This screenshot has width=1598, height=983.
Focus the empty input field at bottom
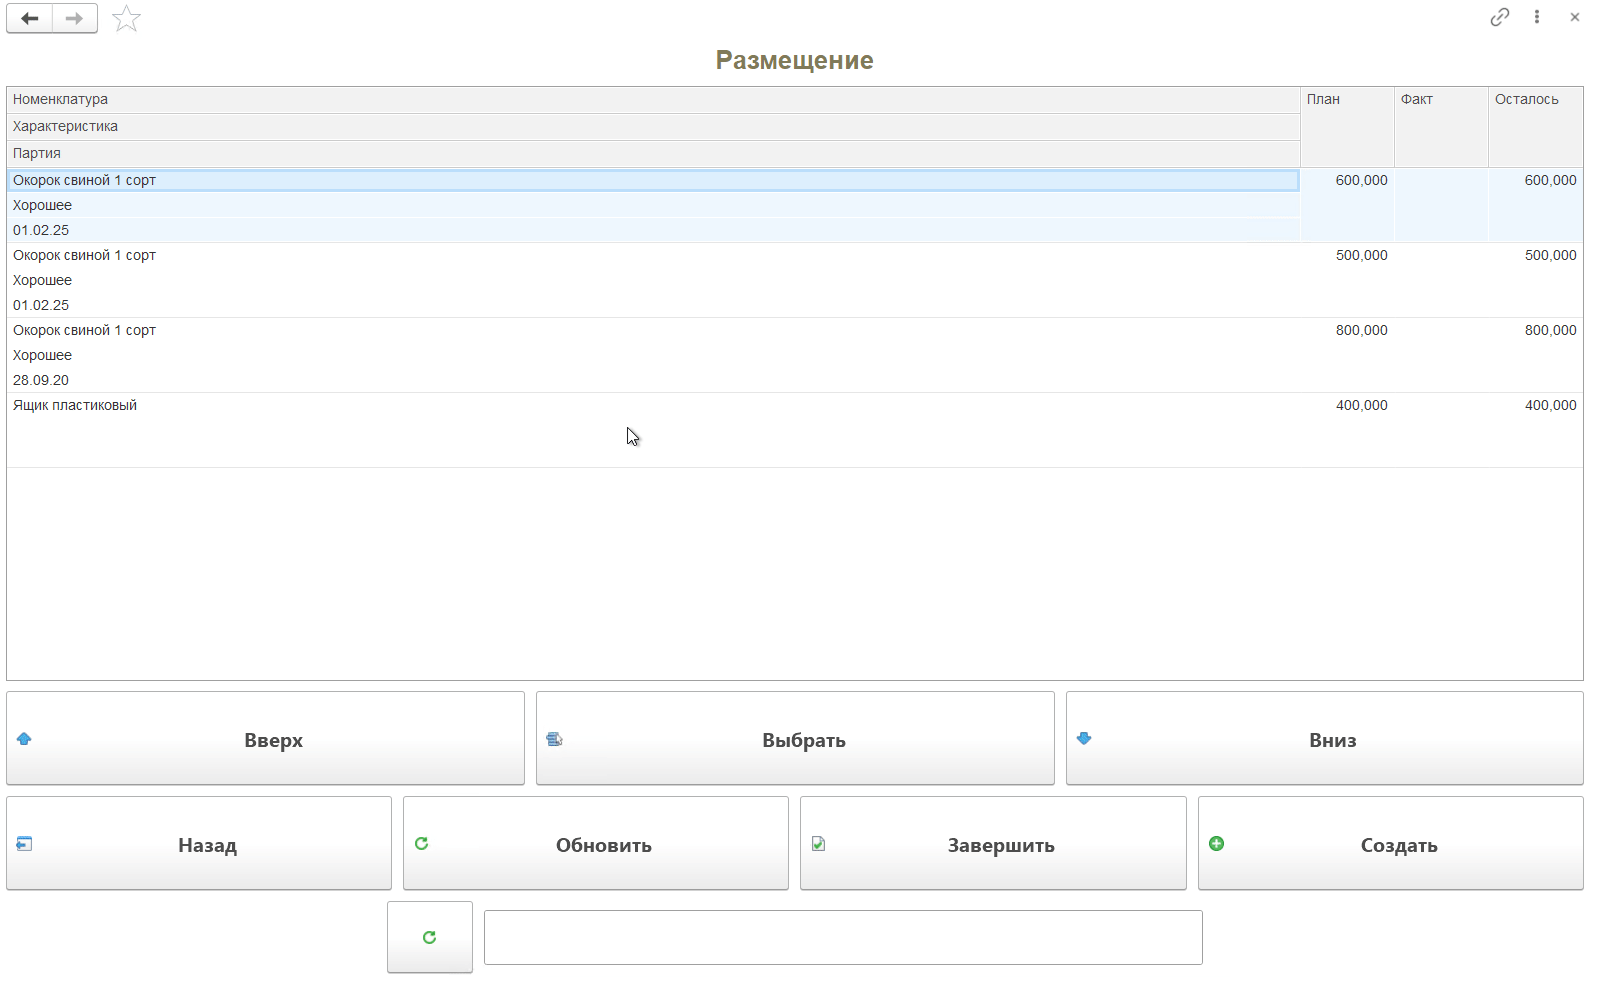pos(843,938)
